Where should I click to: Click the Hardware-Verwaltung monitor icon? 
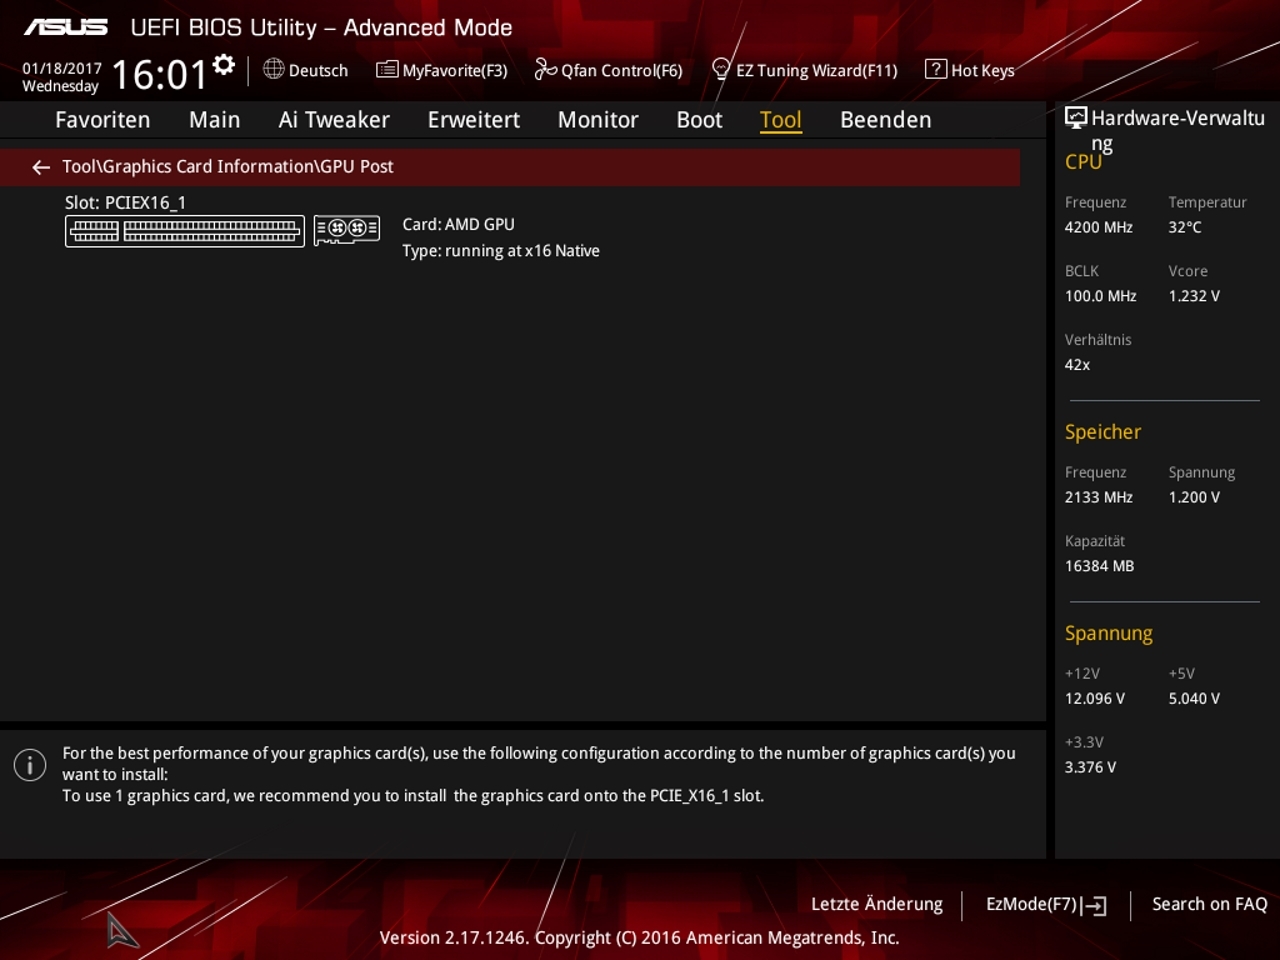tap(1076, 118)
